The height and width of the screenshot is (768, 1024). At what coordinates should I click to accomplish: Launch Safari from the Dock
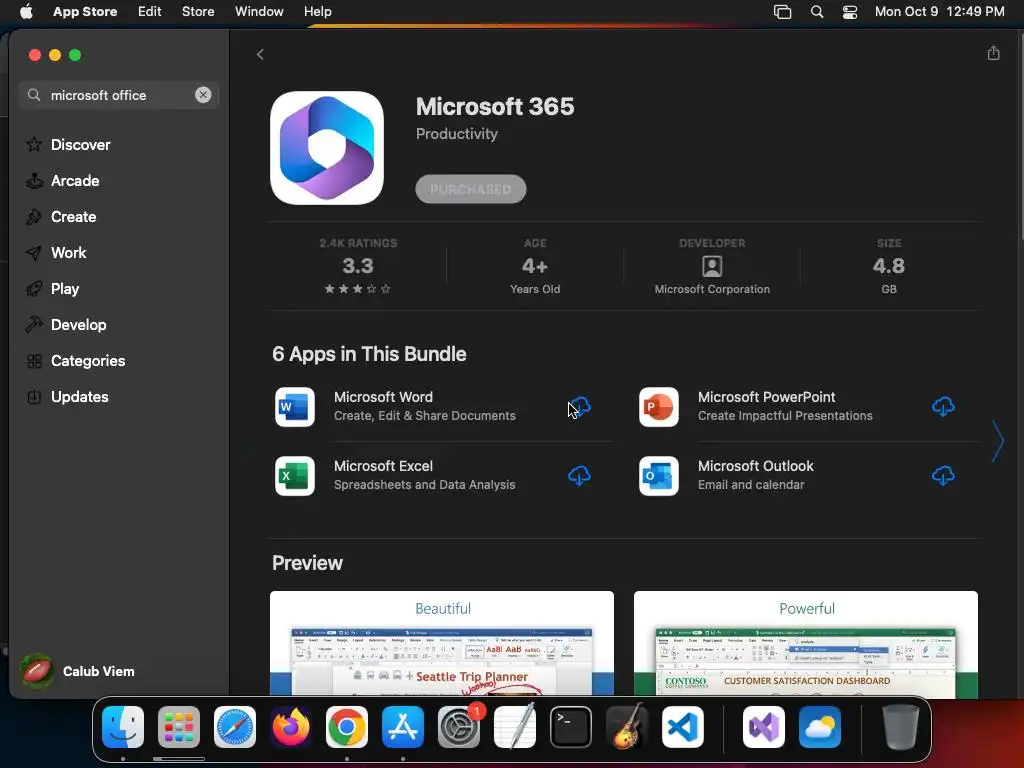(235, 727)
